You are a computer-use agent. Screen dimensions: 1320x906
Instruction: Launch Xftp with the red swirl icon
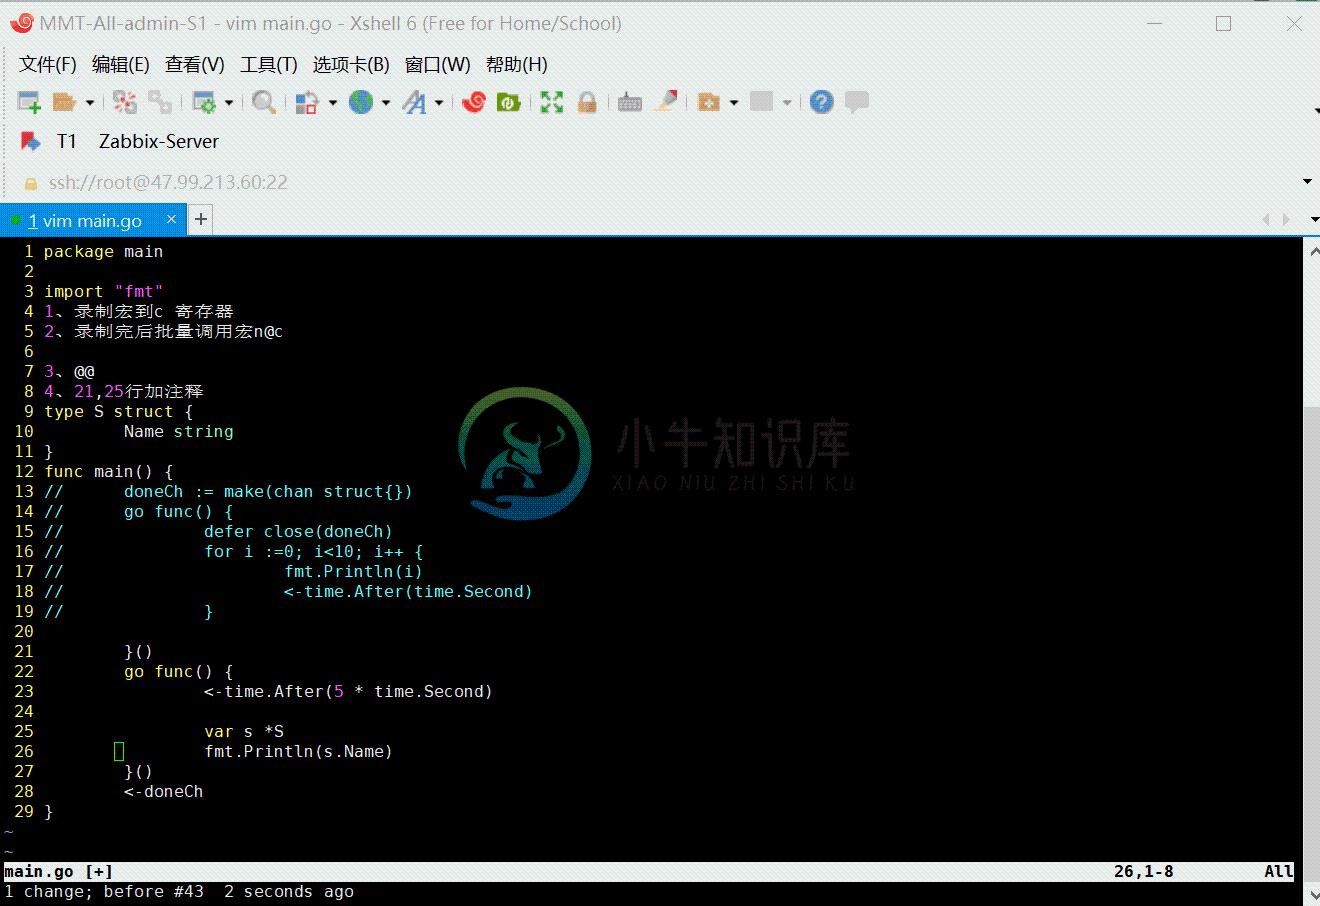click(x=474, y=102)
